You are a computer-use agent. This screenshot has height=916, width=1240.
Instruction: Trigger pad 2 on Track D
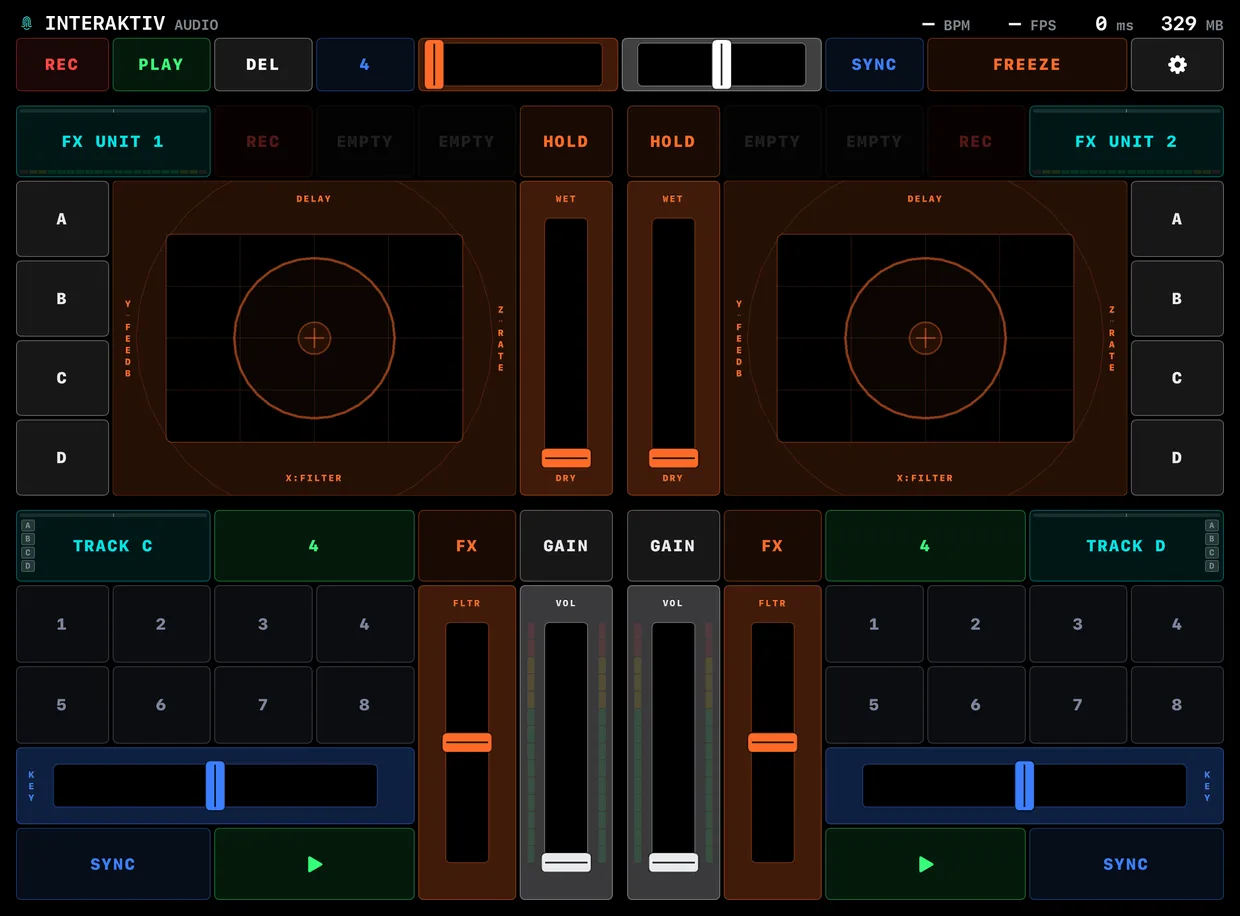tap(976, 624)
